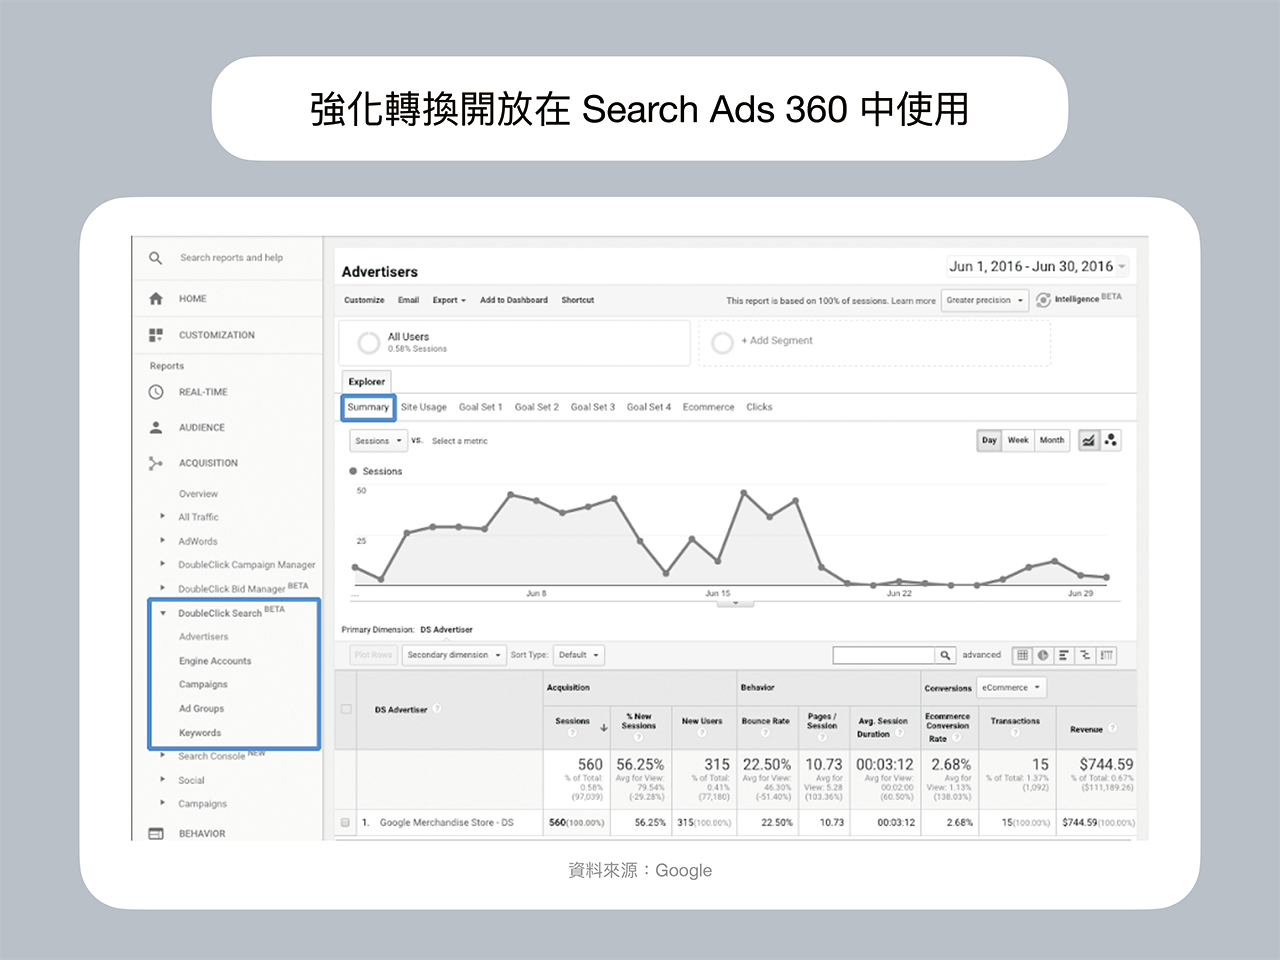Select the Comparison view icon
The image size is (1280, 960).
(1085, 655)
